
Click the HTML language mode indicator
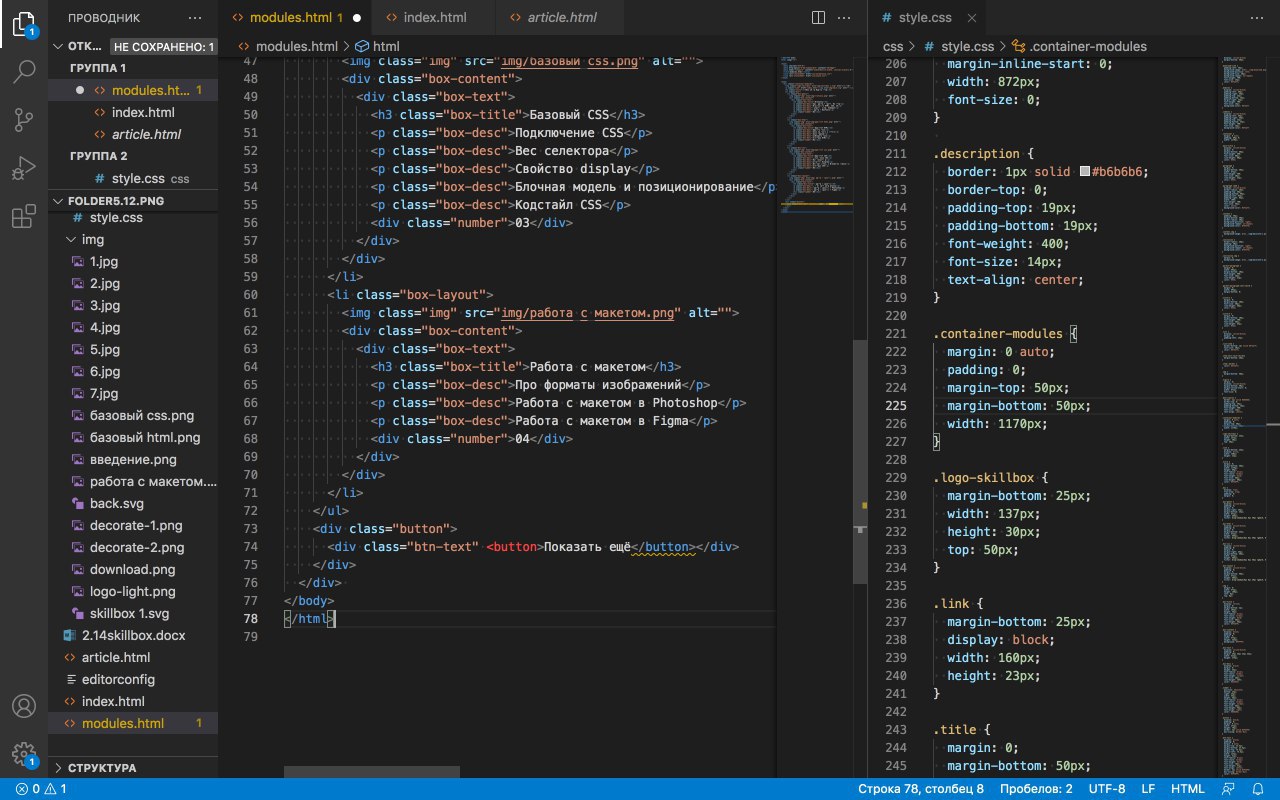[x=1187, y=789]
